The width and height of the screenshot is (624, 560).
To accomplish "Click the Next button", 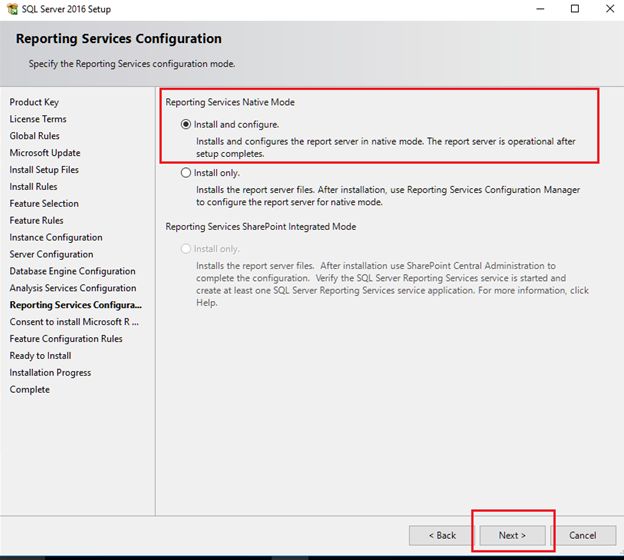I will (511, 535).
